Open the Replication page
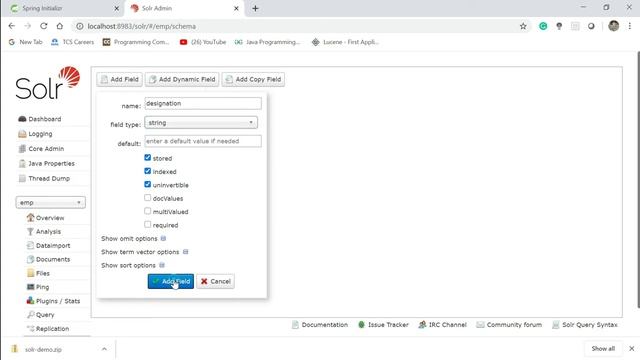Viewport: 640px width, 360px height. click(48, 329)
